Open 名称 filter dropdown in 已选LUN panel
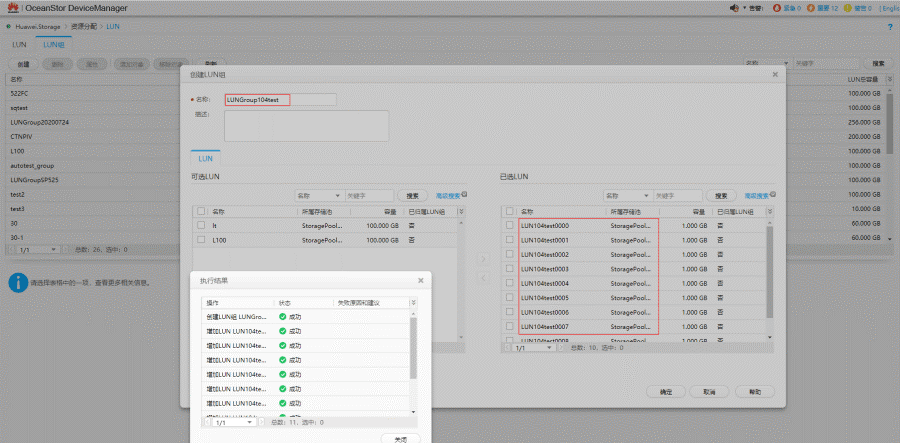Screen dimensions: 900x443 point(628,196)
